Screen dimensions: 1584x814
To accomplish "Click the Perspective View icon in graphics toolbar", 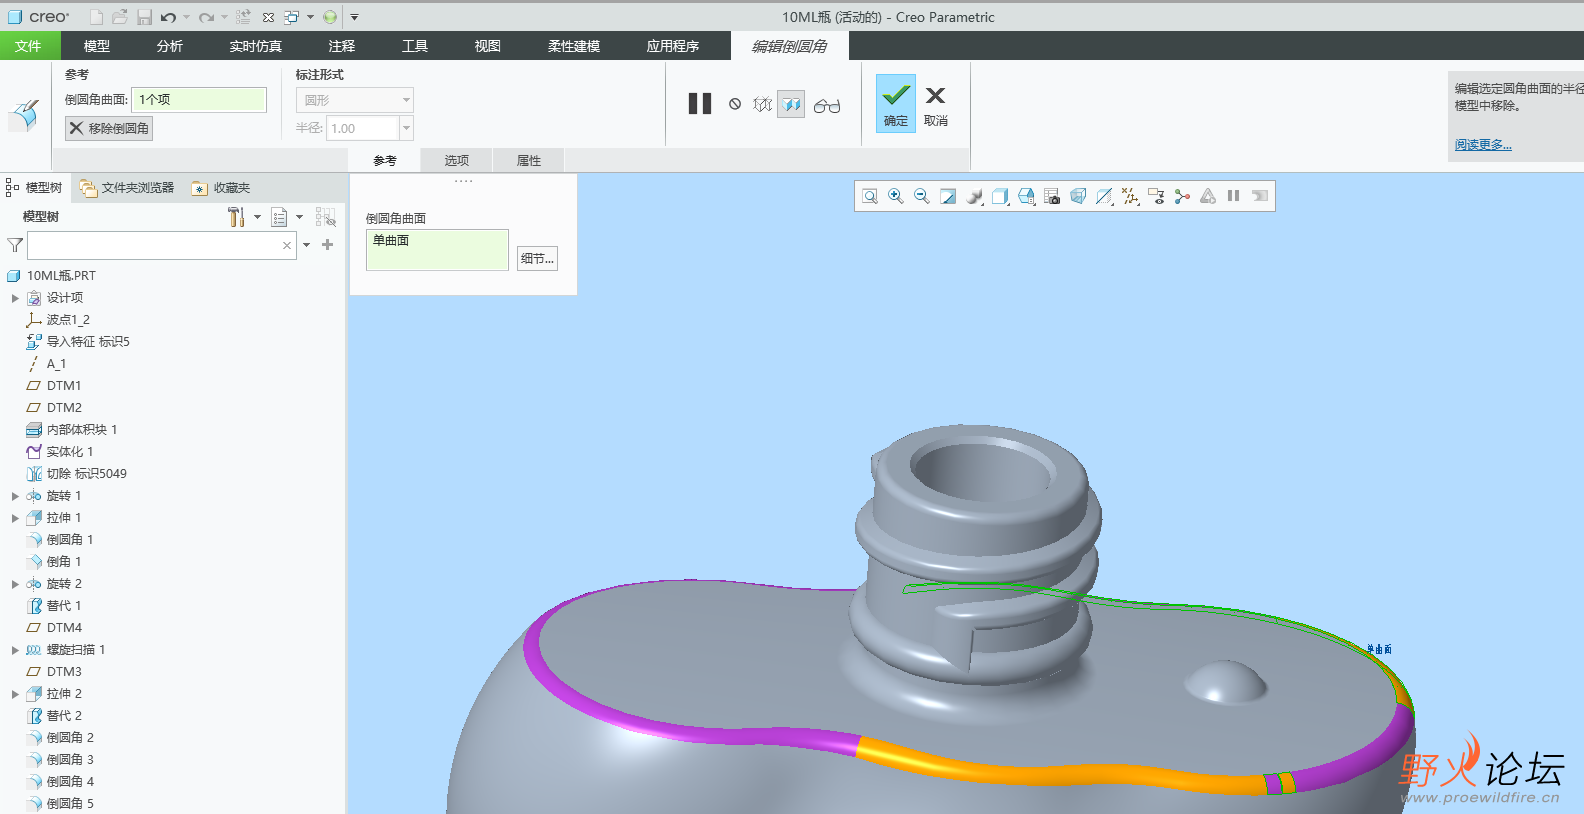I will [1078, 196].
